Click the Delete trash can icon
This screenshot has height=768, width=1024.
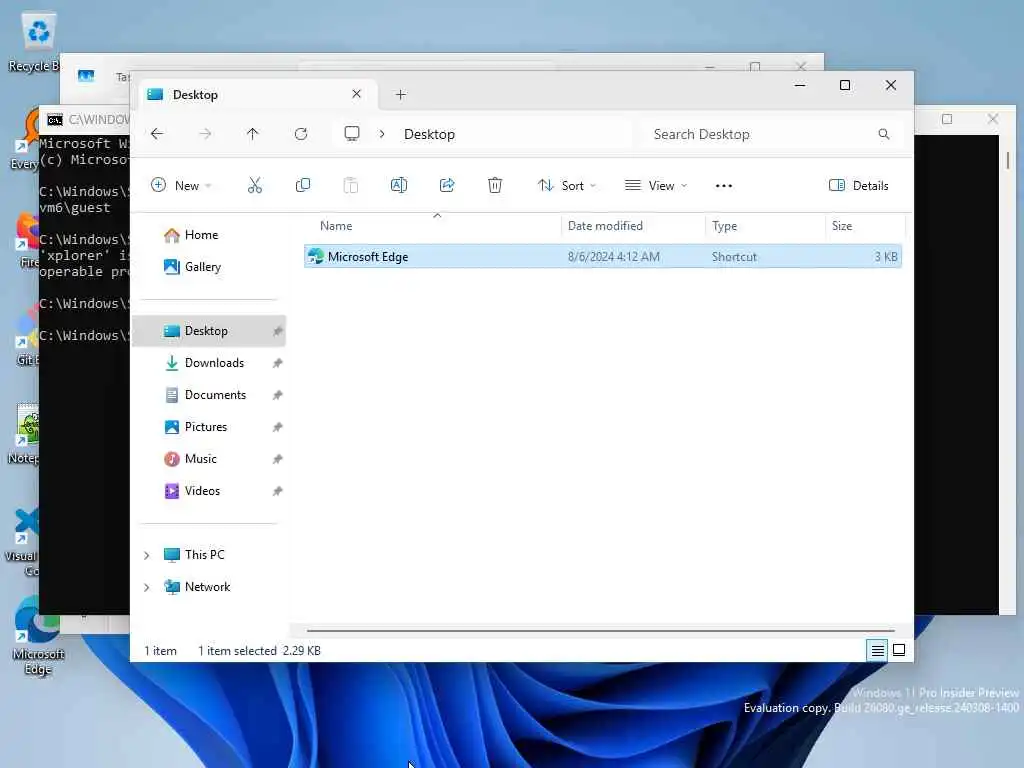tap(495, 185)
